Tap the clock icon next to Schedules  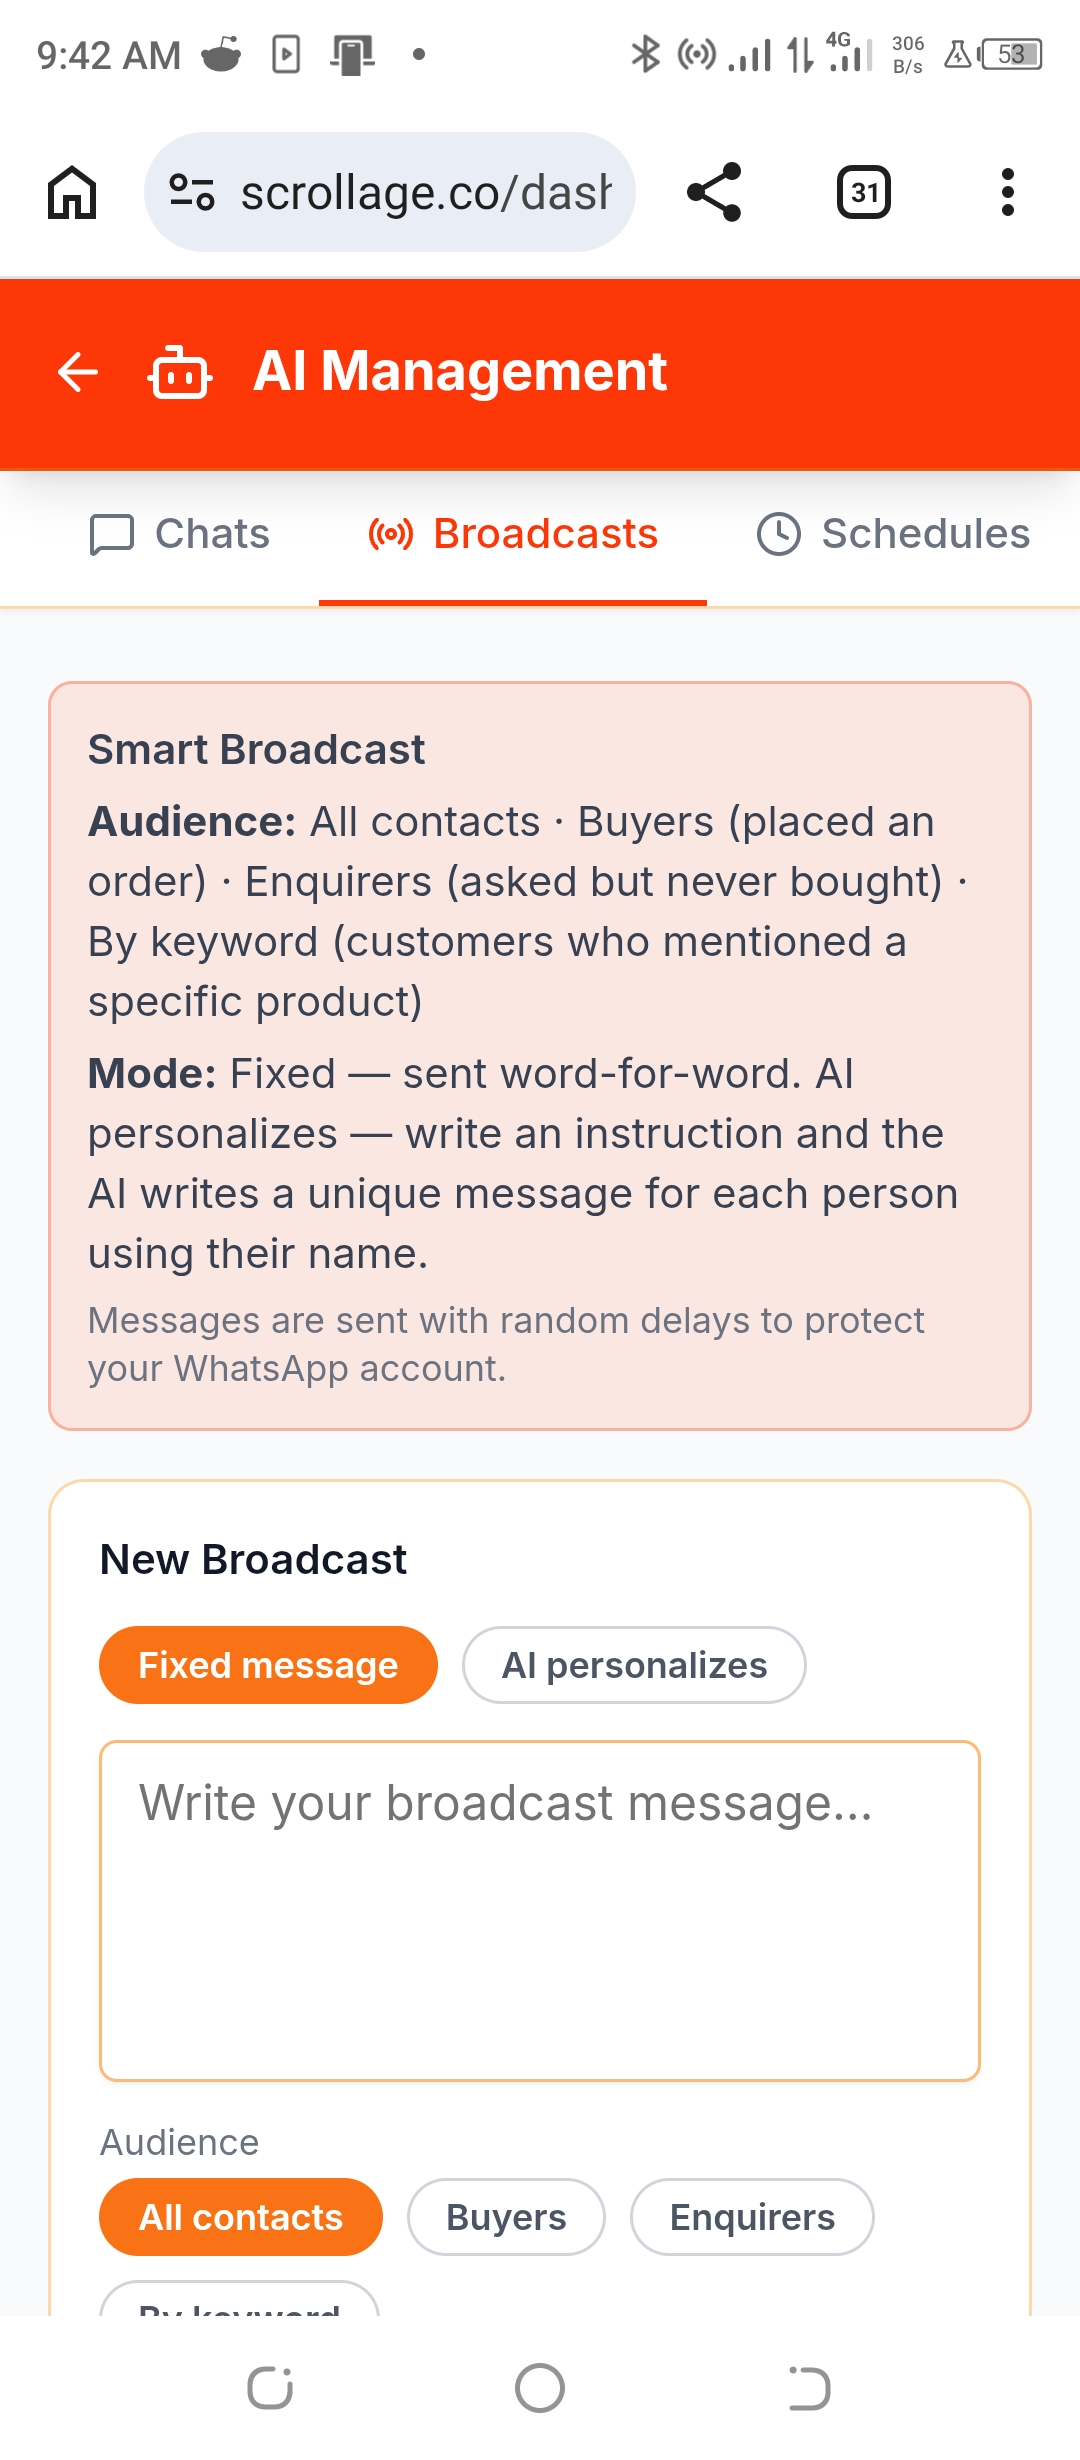781,533
